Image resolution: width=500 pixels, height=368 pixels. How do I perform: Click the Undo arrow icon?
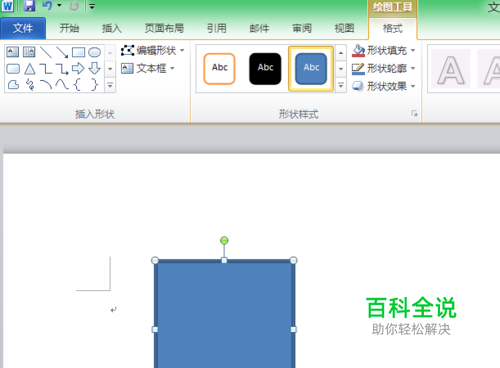coord(47,6)
